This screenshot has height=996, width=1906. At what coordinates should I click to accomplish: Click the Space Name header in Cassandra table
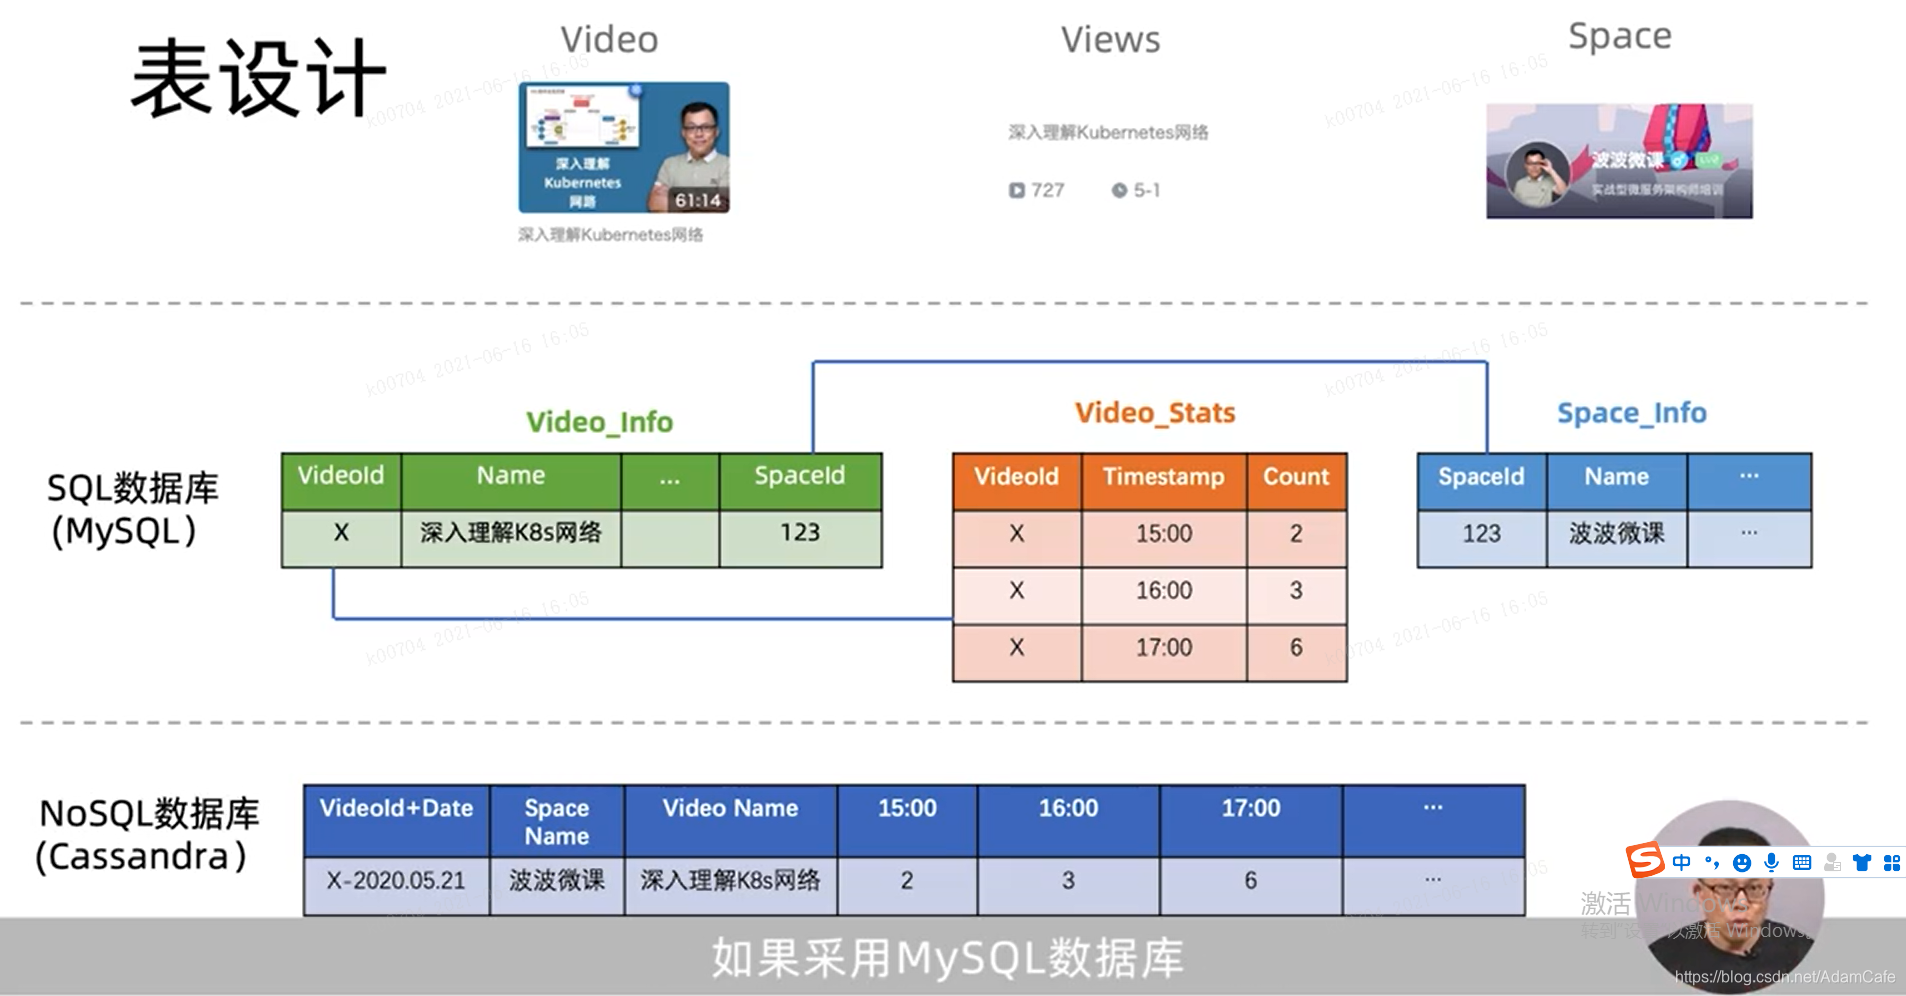click(x=557, y=821)
